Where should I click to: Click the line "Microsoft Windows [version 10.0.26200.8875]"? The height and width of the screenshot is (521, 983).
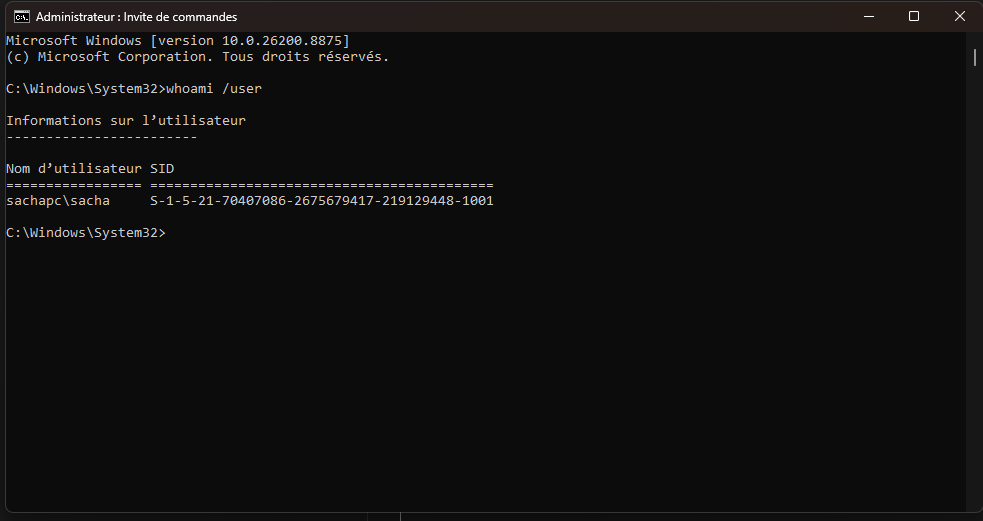tap(178, 41)
